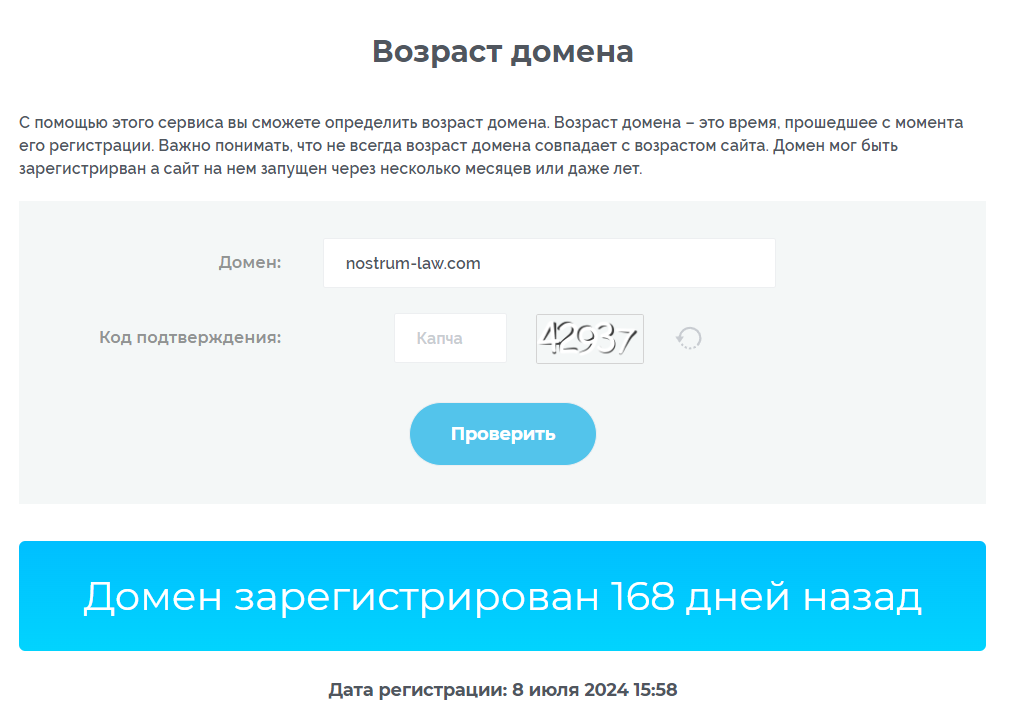Click the 8 июля 2024 registration date
Screen dimensions: 1011x726
point(570,690)
